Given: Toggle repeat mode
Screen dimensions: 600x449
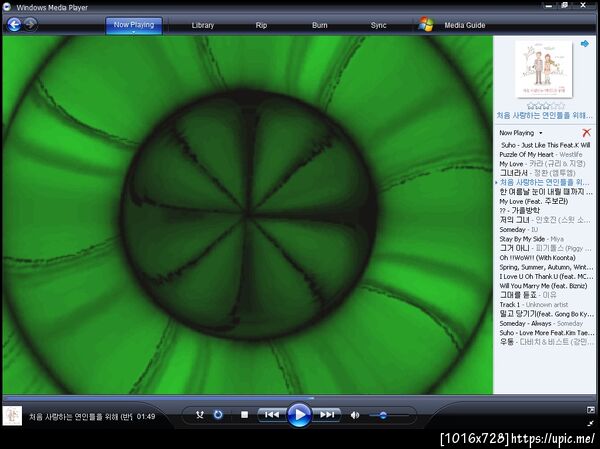Looking at the screenshot, I should (218, 415).
